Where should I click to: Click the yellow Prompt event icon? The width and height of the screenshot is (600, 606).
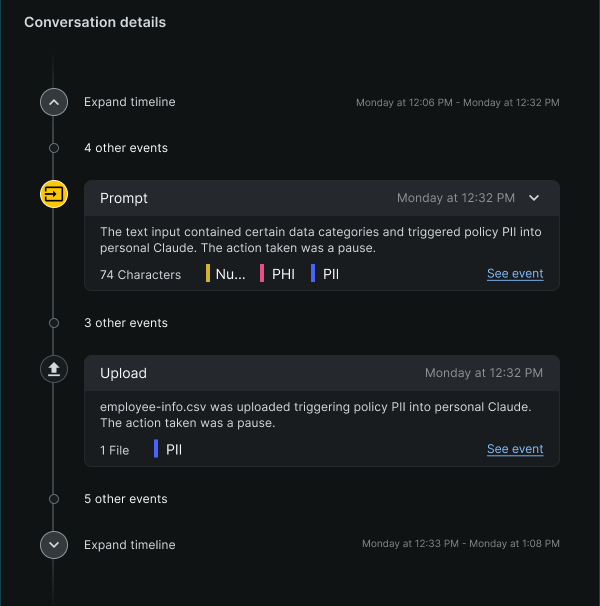coord(54,194)
